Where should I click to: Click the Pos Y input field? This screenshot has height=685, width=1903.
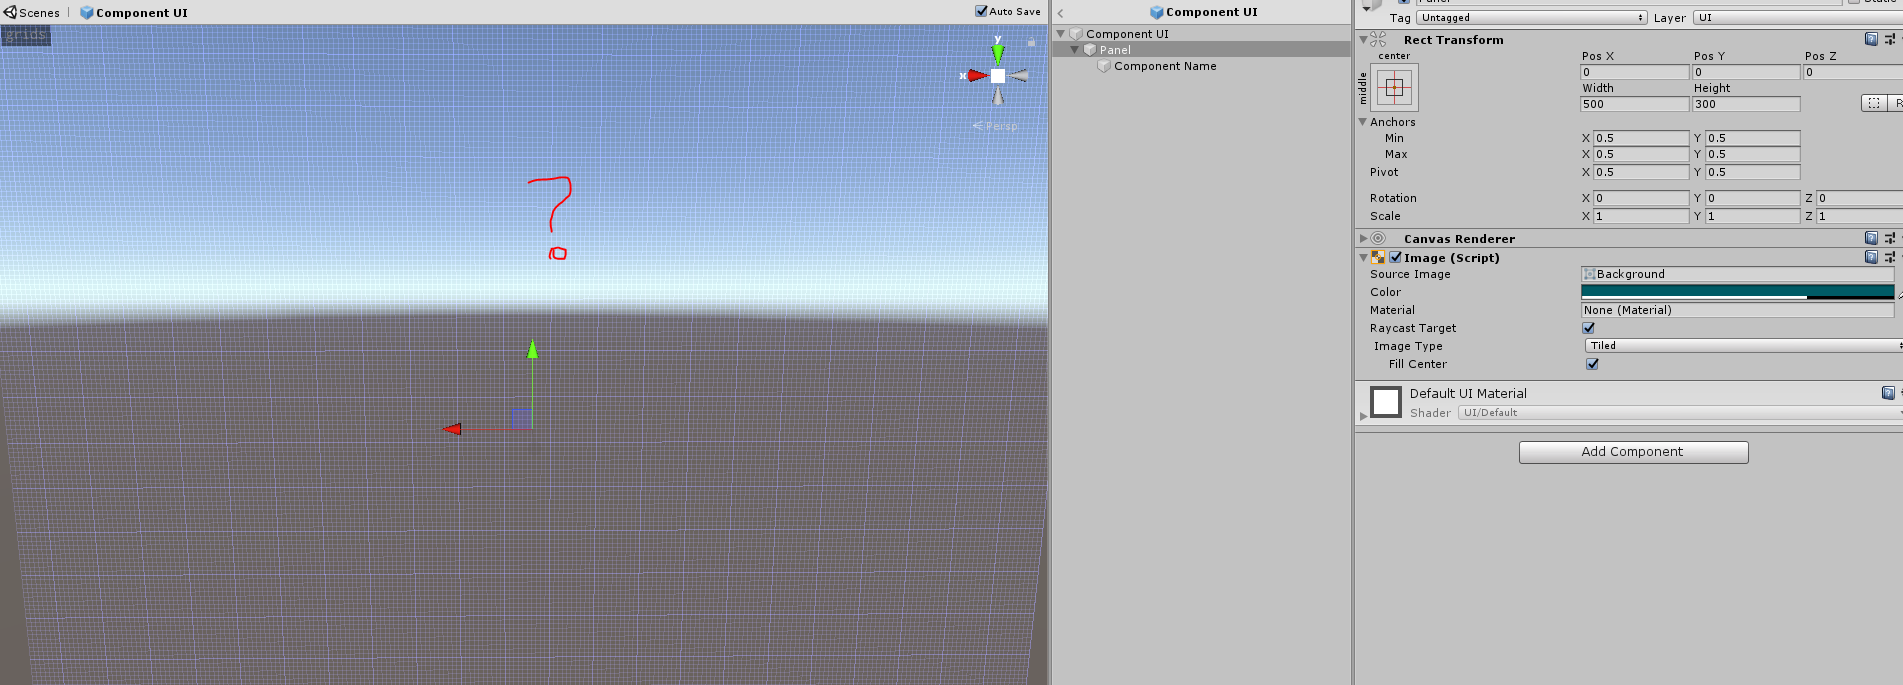click(x=1746, y=72)
